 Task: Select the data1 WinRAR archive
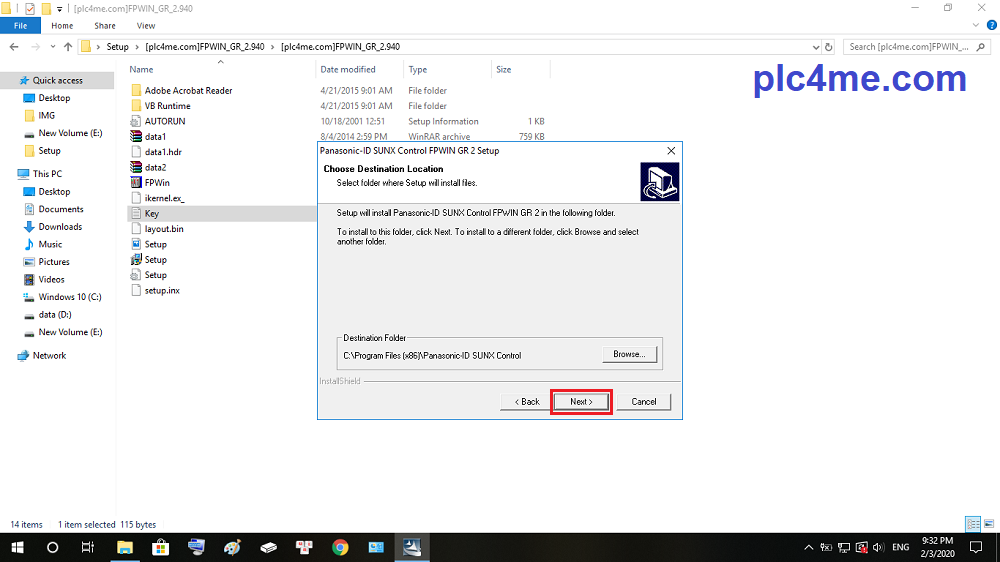click(155, 136)
